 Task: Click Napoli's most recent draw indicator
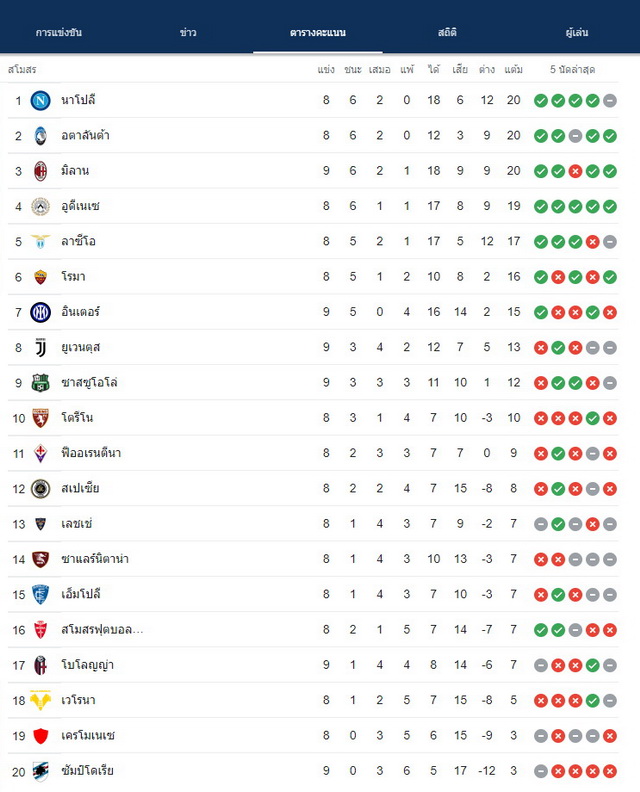point(610,101)
